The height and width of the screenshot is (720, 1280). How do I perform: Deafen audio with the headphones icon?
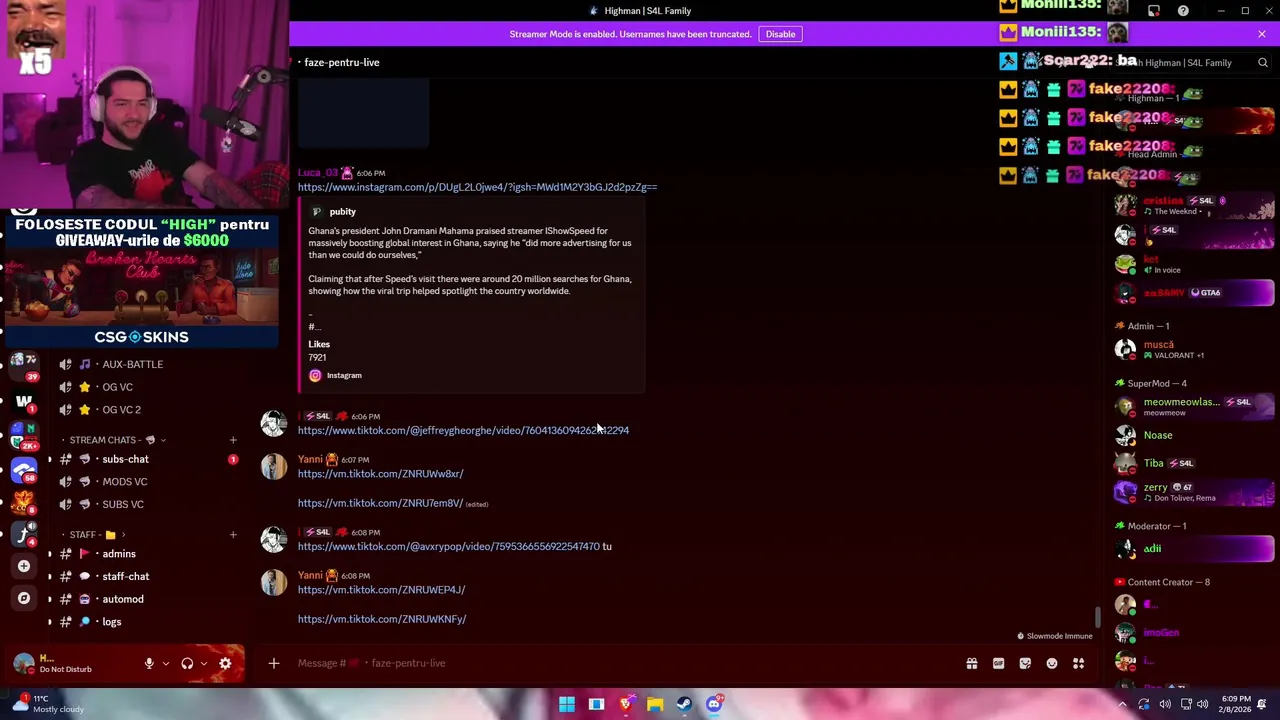187,663
